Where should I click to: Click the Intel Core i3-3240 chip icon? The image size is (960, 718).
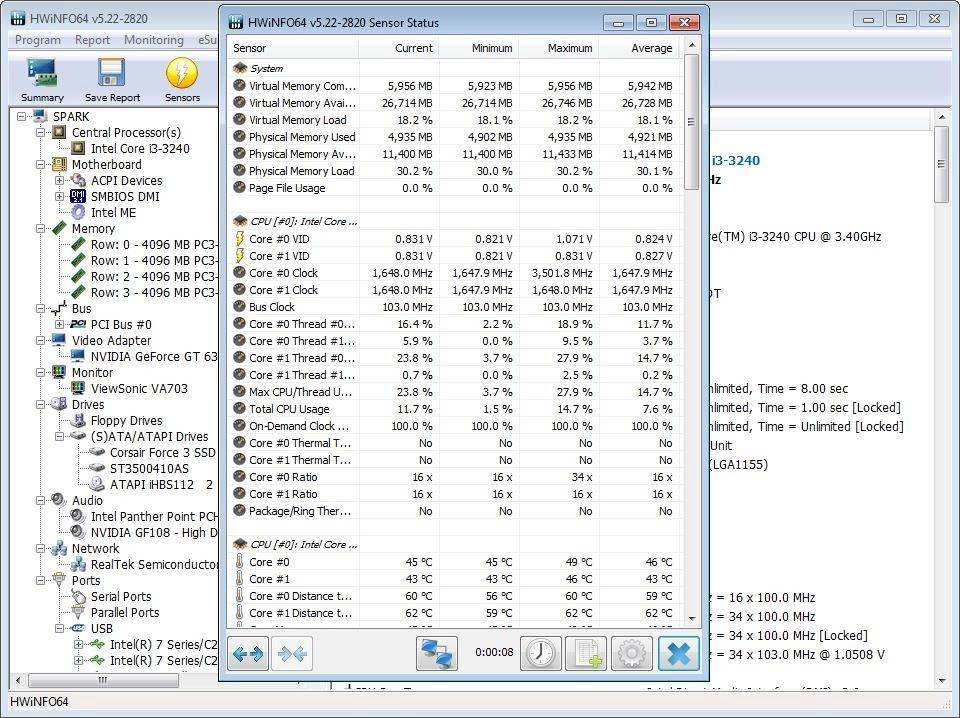pos(78,148)
